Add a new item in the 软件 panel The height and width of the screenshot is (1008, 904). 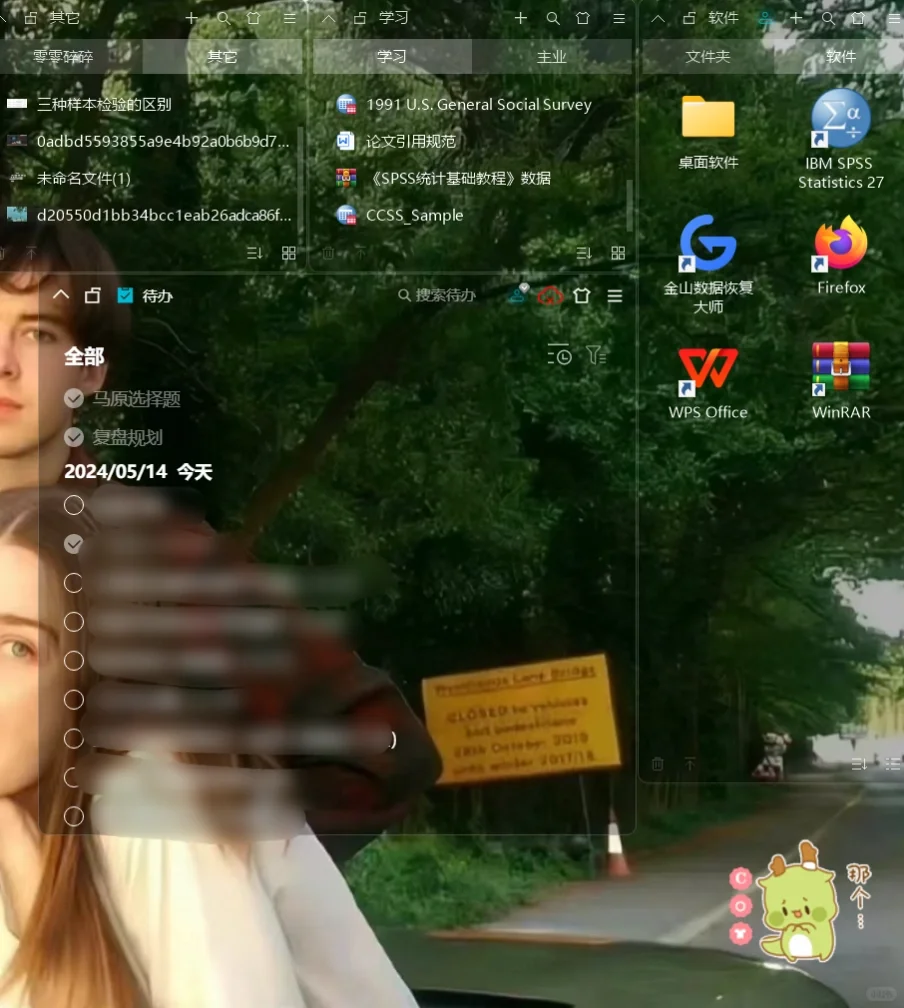click(796, 18)
